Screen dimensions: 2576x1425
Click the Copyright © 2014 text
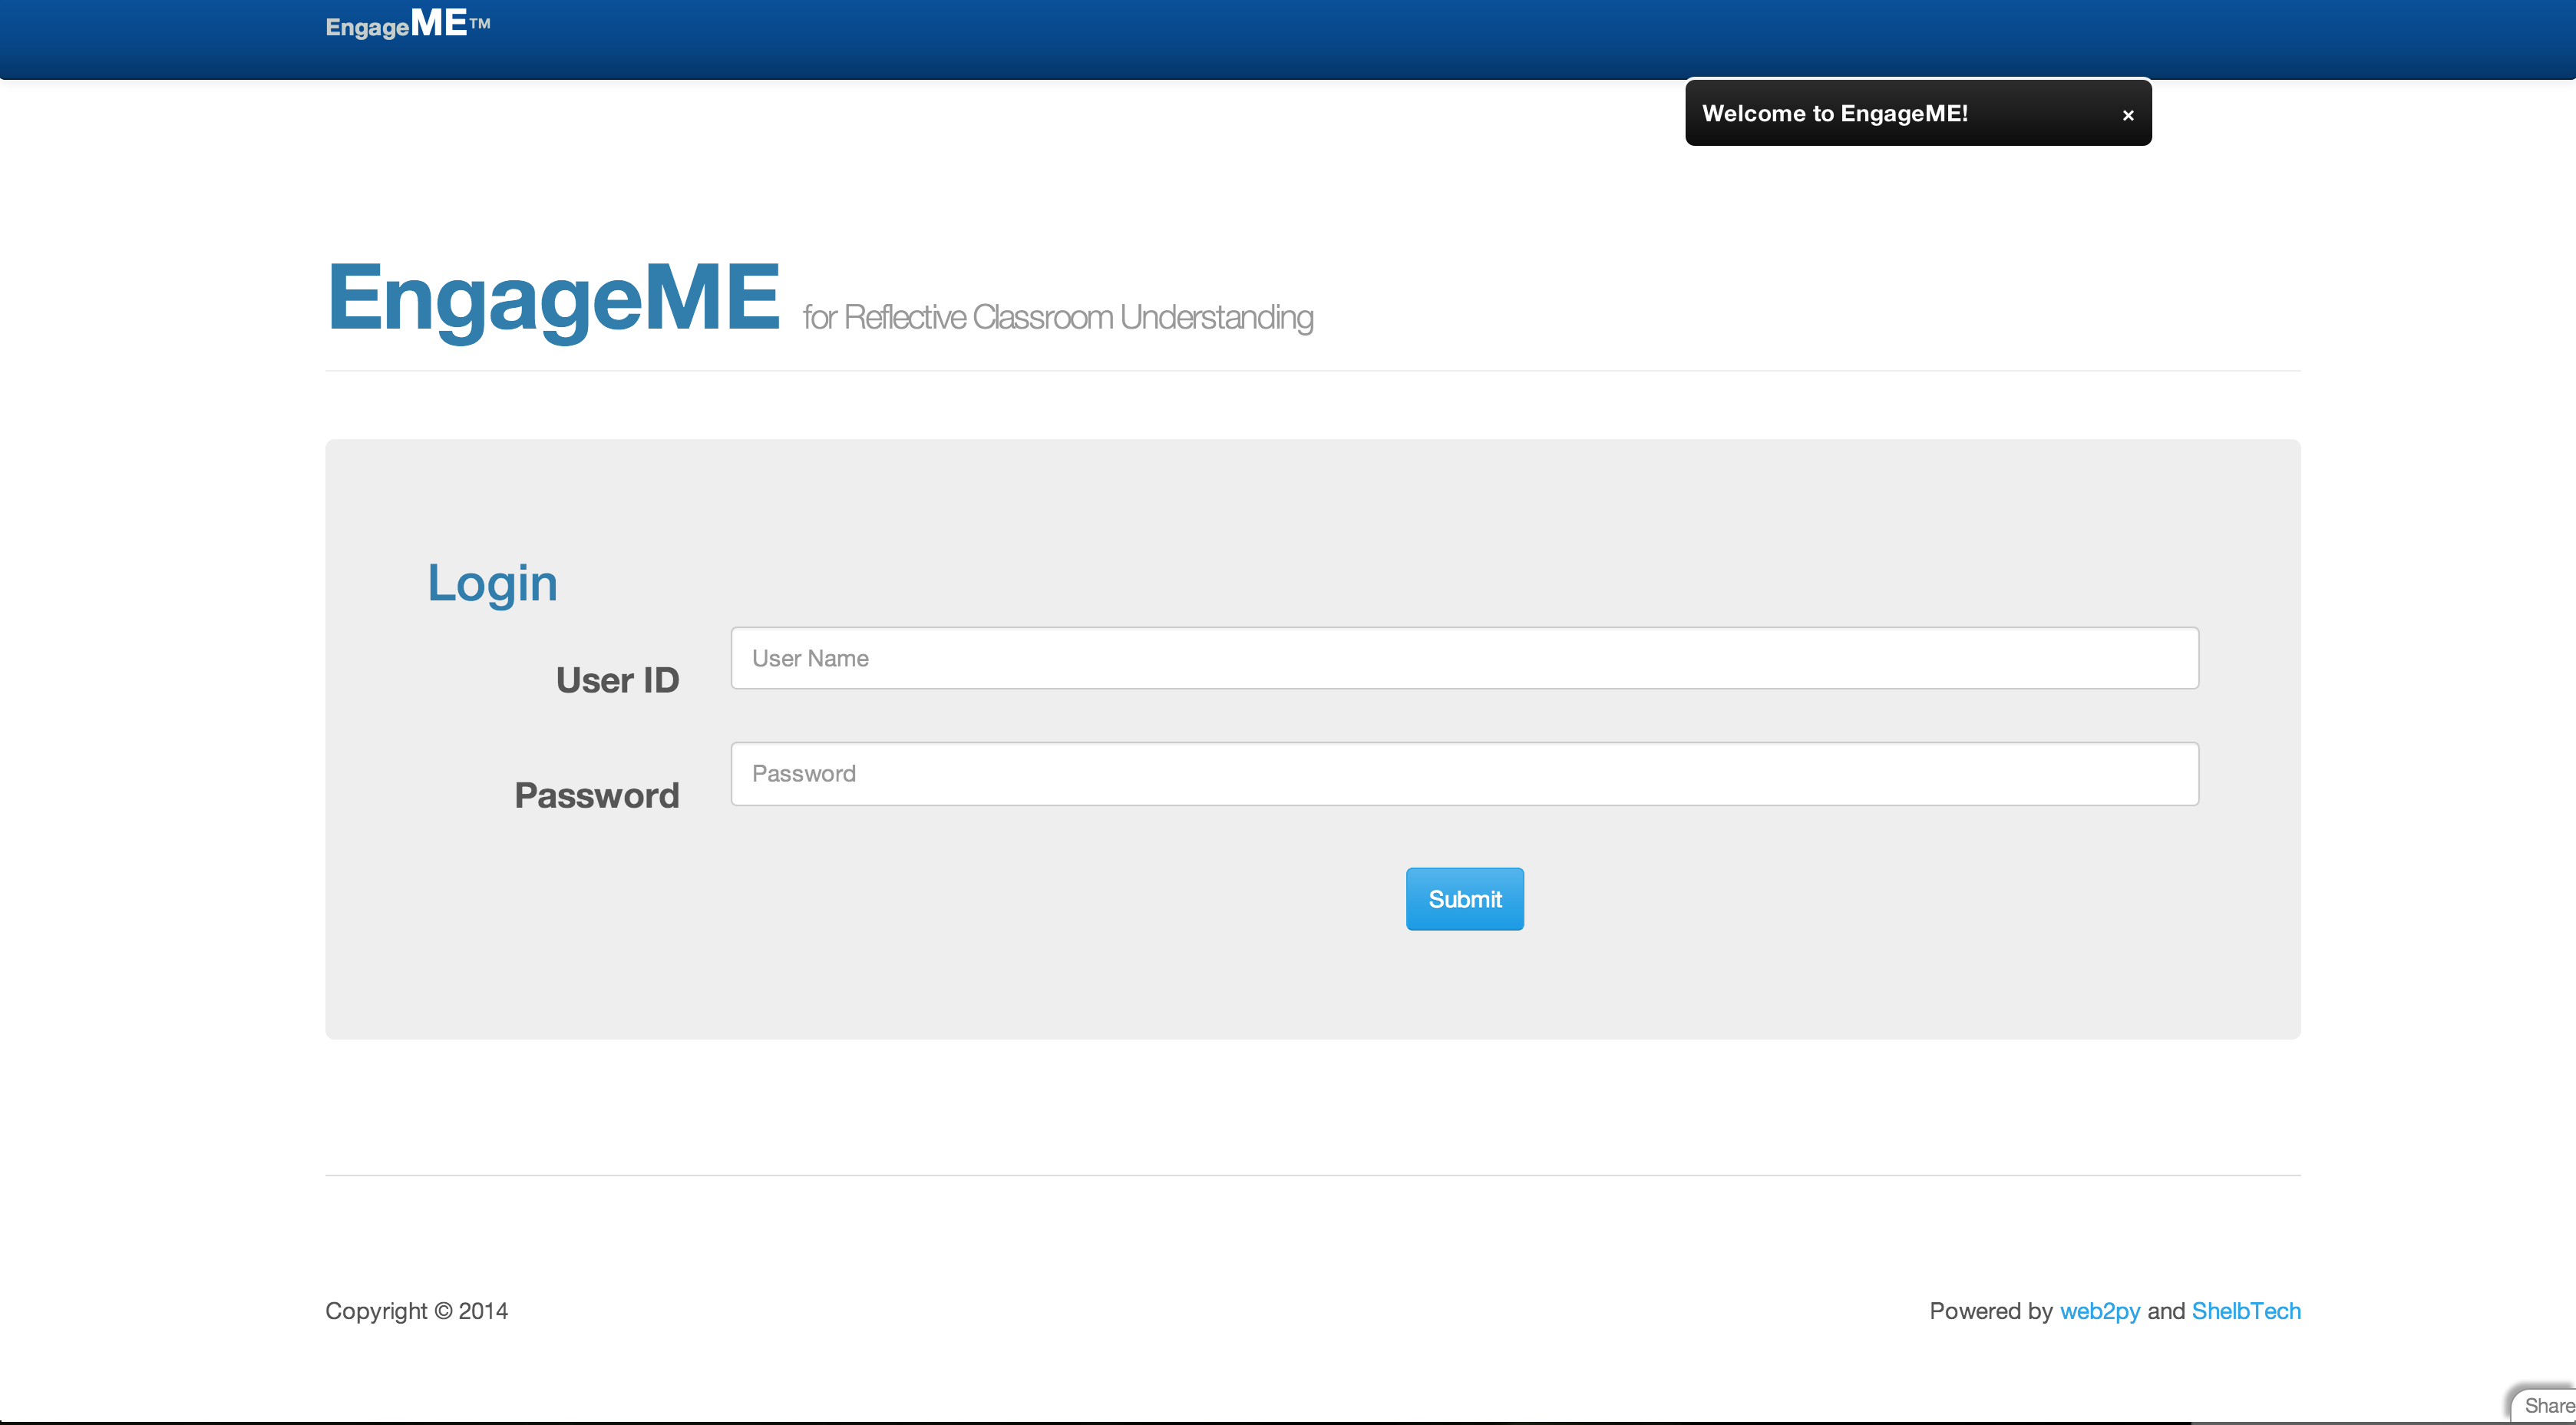pyautogui.click(x=417, y=1311)
